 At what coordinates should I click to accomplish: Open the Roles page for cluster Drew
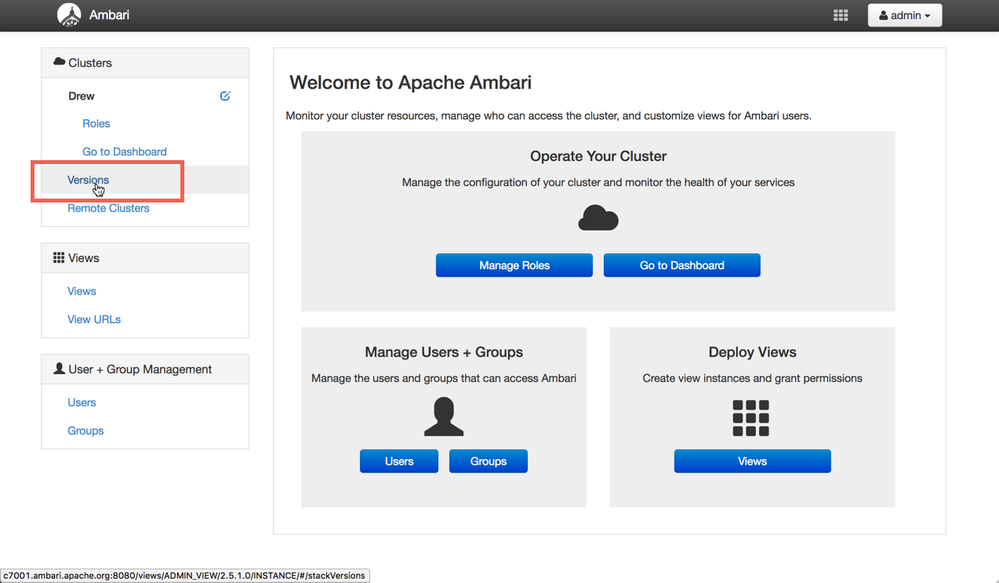point(96,123)
